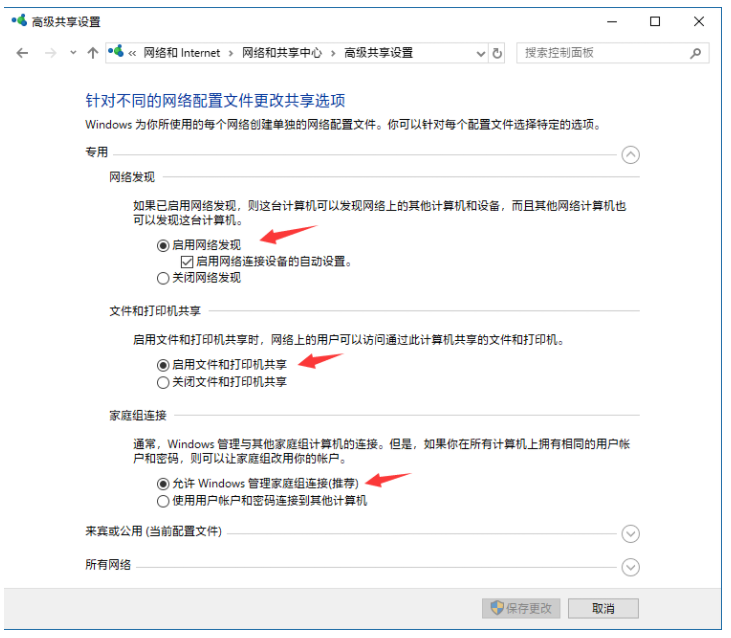
Task: Click the 保存更改 button
Action: tap(521, 608)
